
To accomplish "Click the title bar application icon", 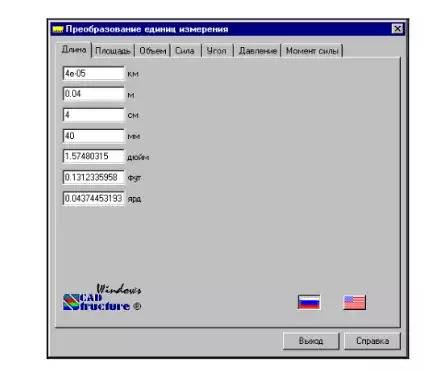I will click(58, 29).
